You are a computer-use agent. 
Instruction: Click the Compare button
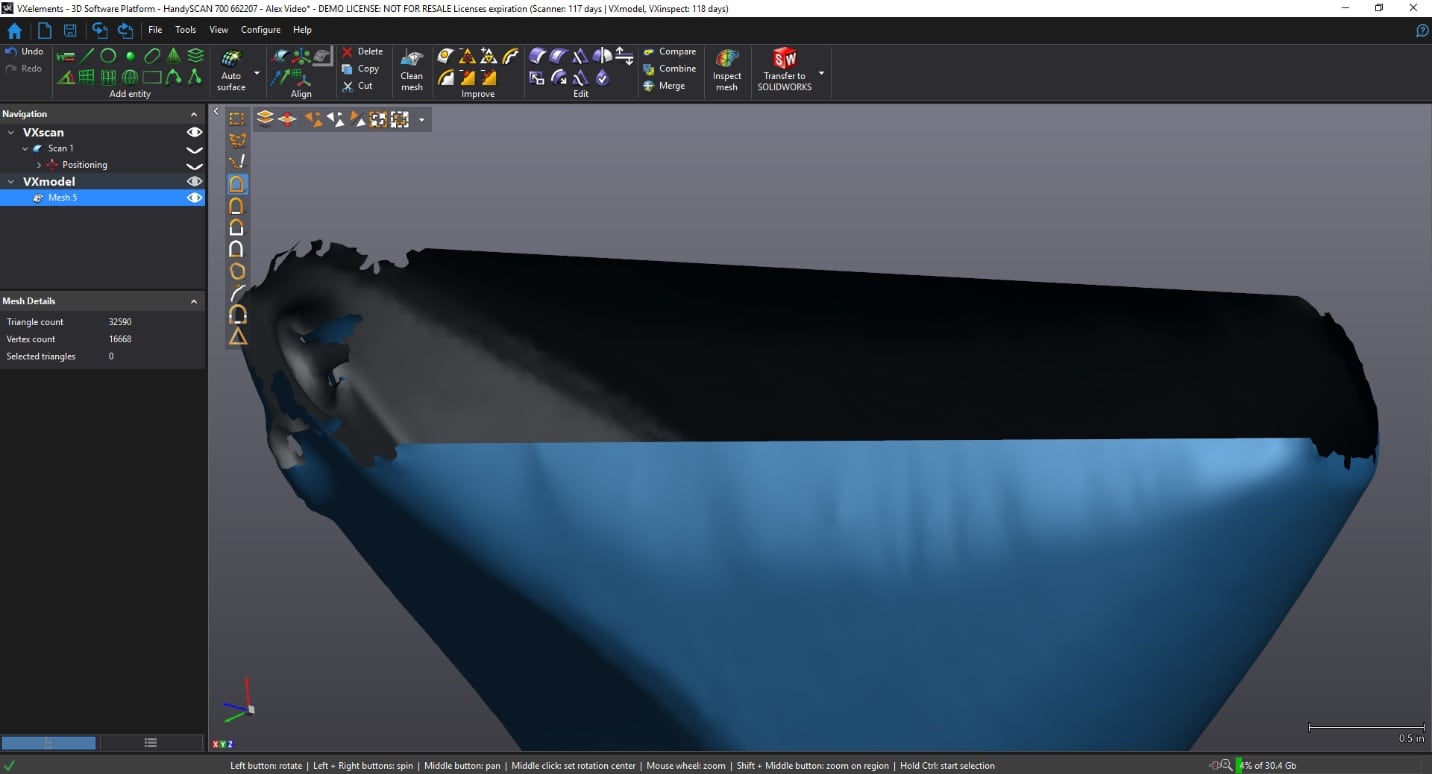(669, 52)
